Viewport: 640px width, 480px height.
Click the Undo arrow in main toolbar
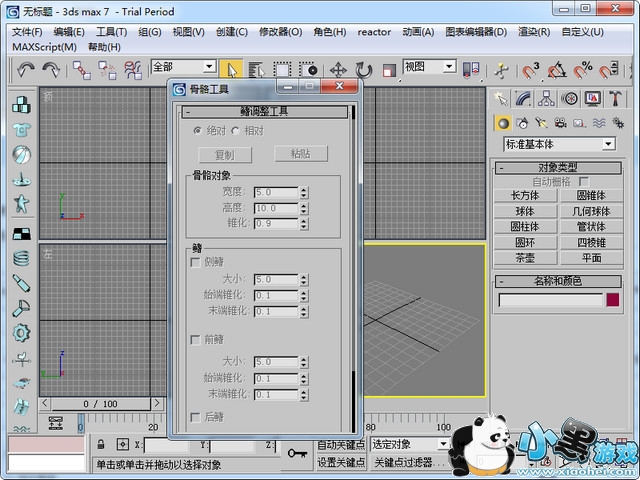click(x=26, y=70)
